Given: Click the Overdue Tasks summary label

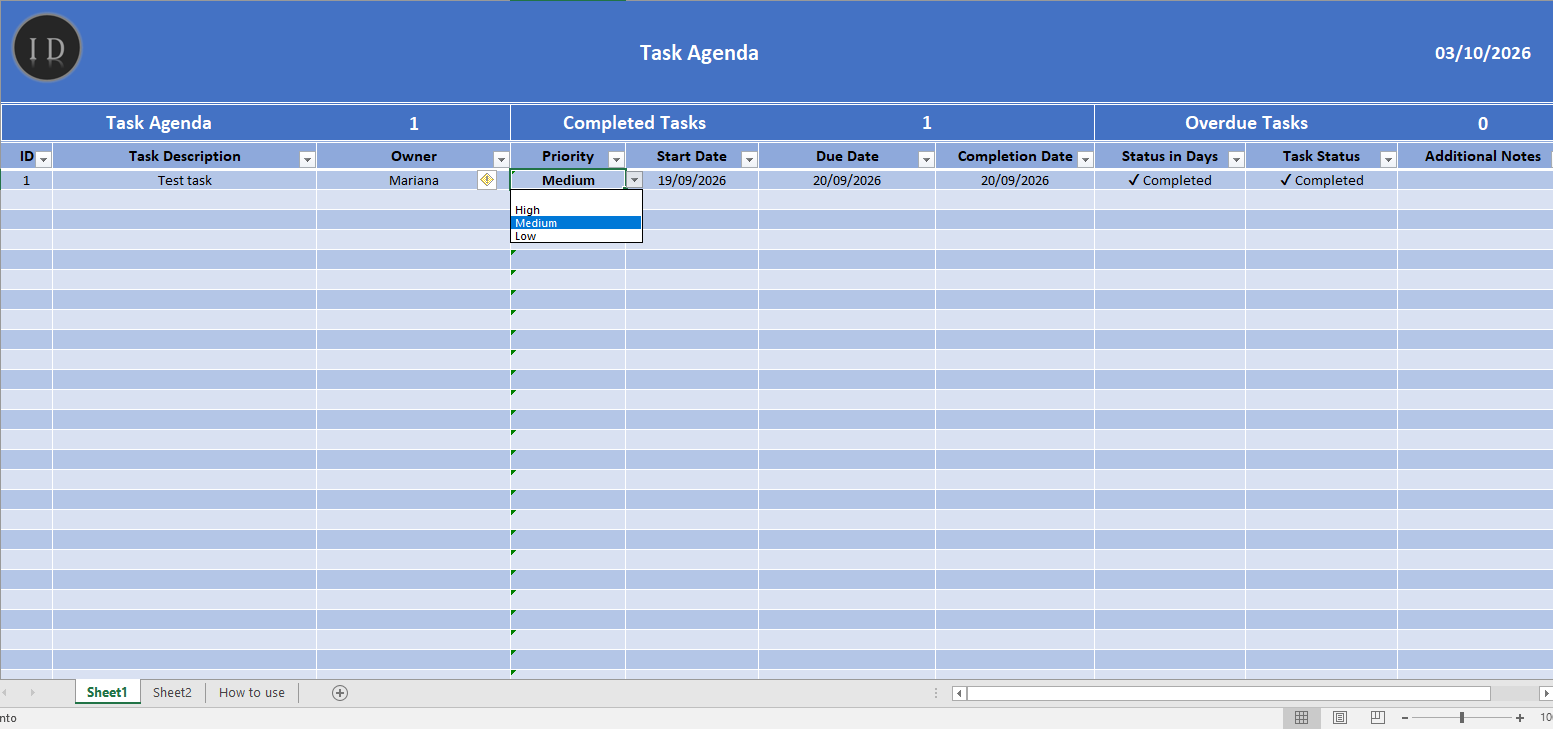Looking at the screenshot, I should 1246,123.
